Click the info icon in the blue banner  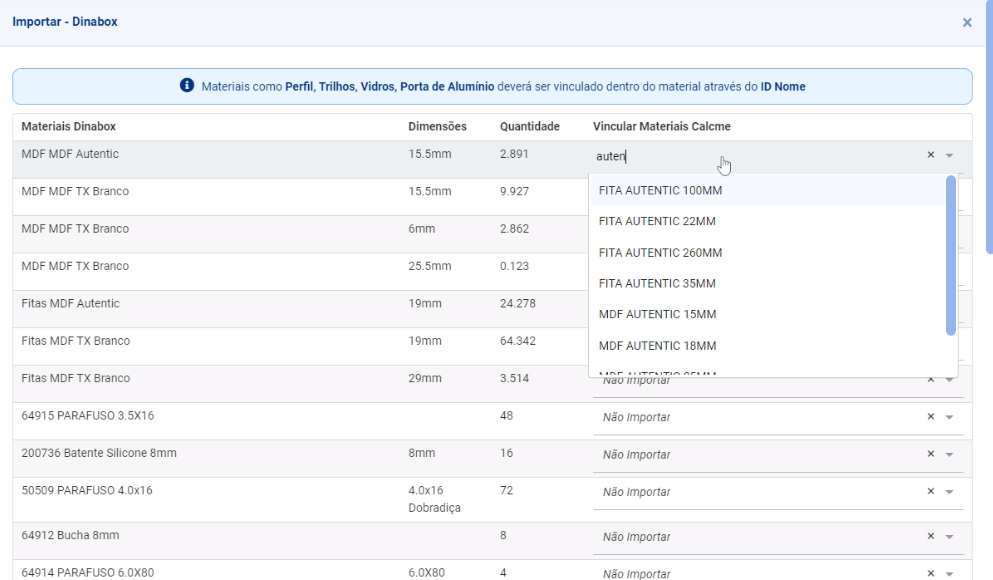(185, 86)
